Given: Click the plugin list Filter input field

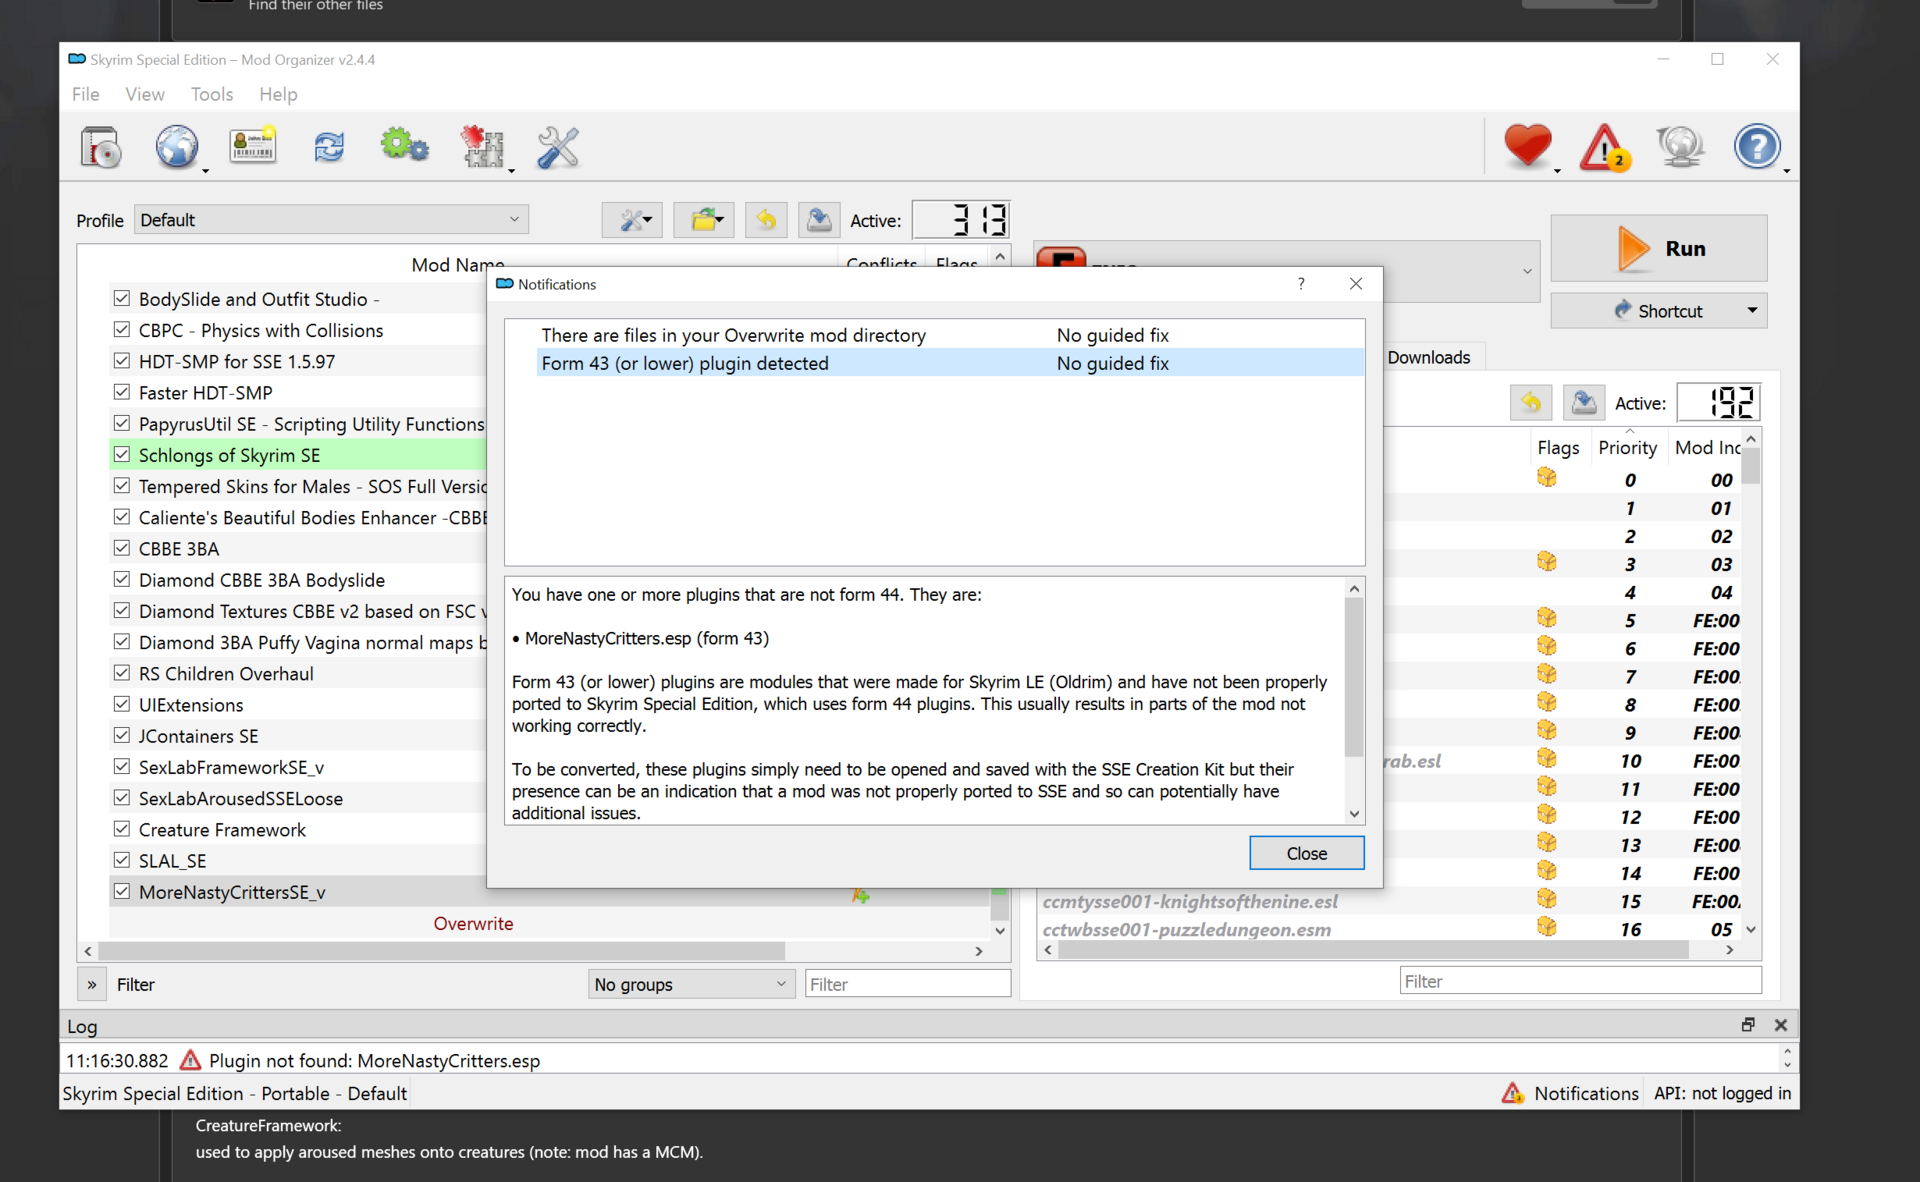Looking at the screenshot, I should pyautogui.click(x=1580, y=981).
